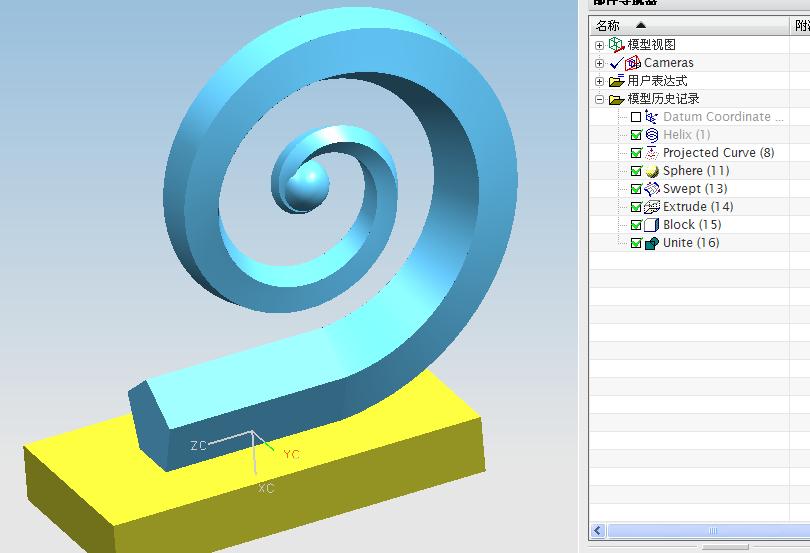Suppress Extrude (14) via its checkbox
Screen dimensions: 810x553
coord(636,207)
